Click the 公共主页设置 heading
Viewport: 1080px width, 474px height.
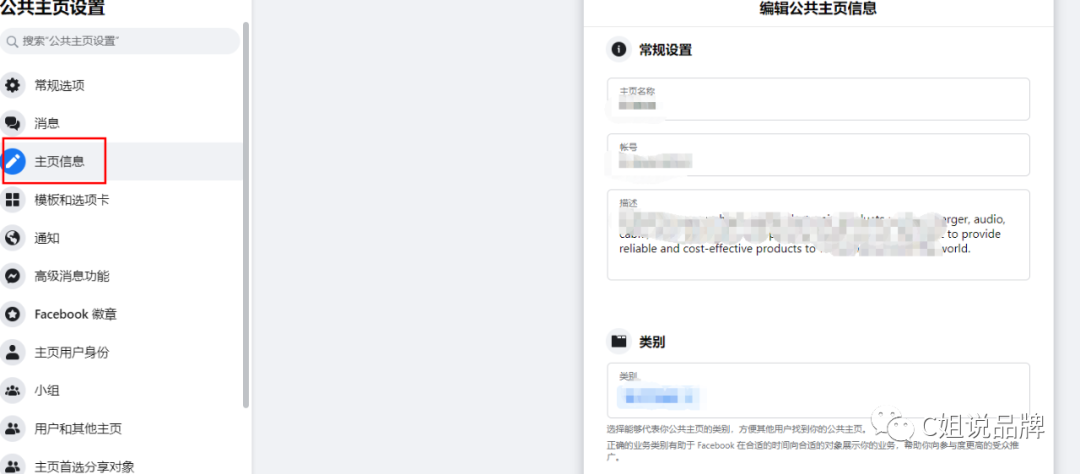(53, 8)
